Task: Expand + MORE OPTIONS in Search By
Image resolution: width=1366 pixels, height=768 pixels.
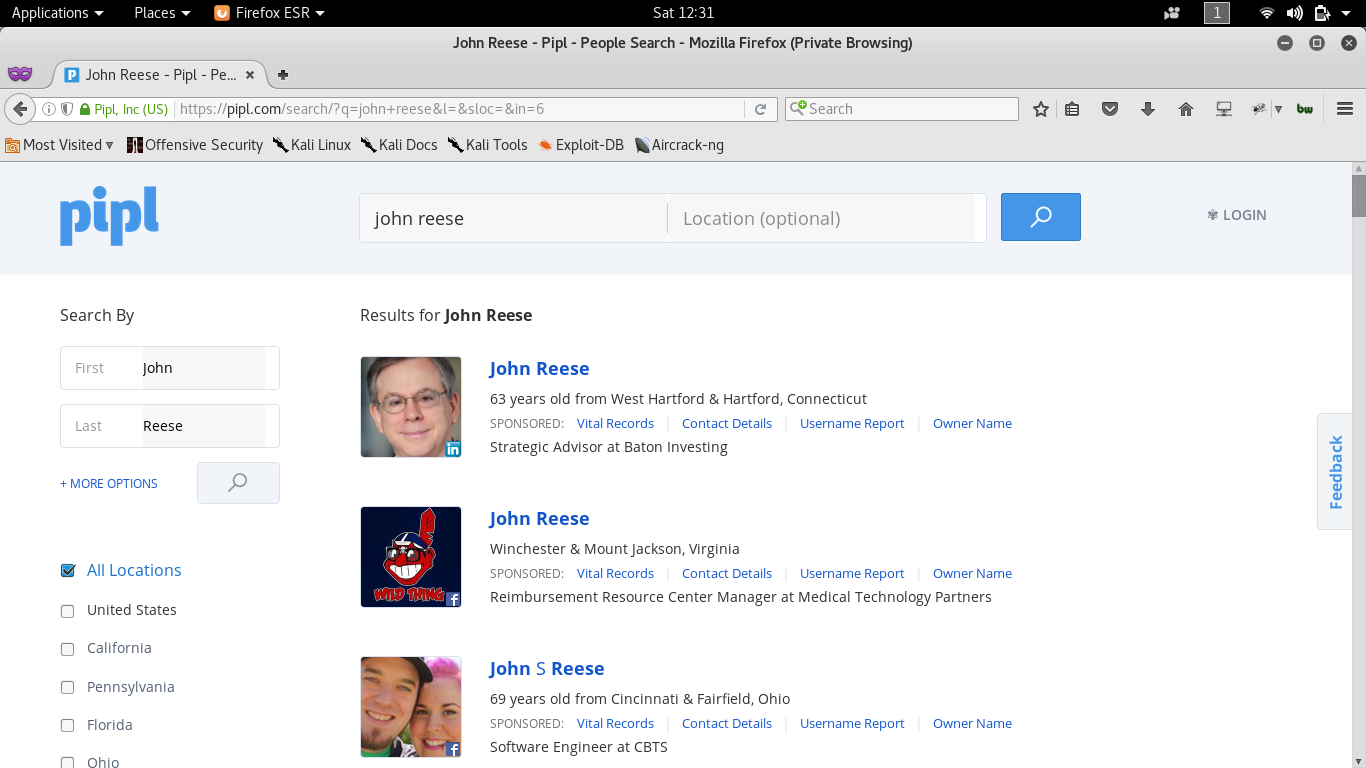Action: coord(109,483)
